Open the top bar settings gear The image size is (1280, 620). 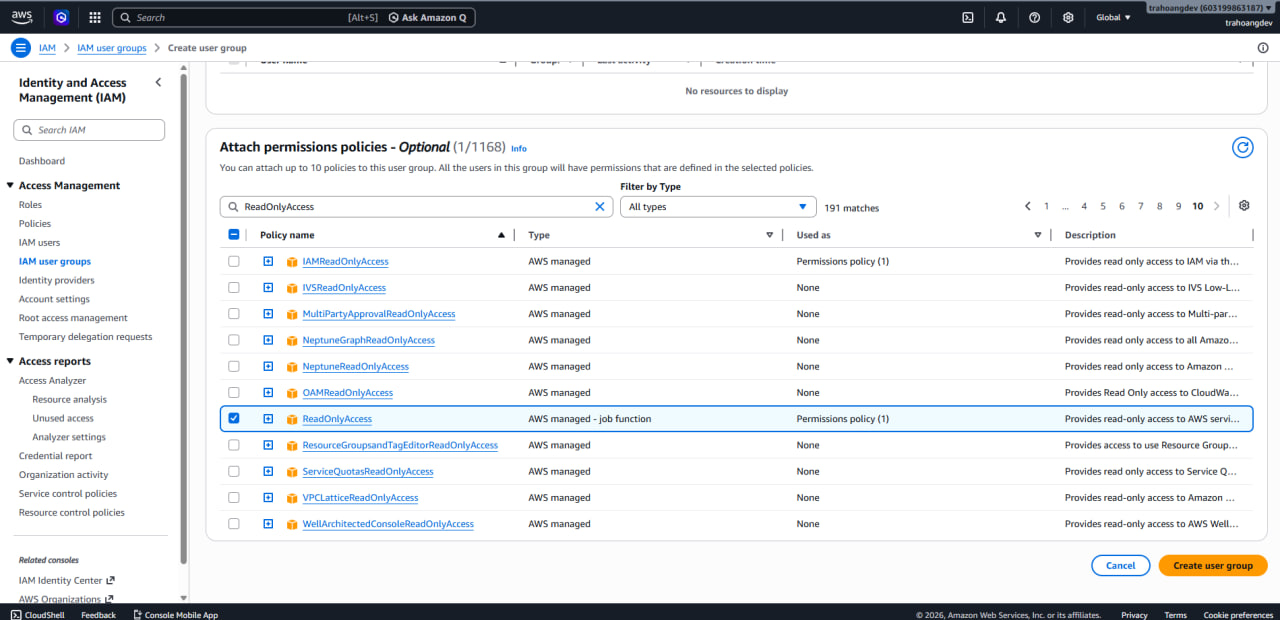[1068, 17]
